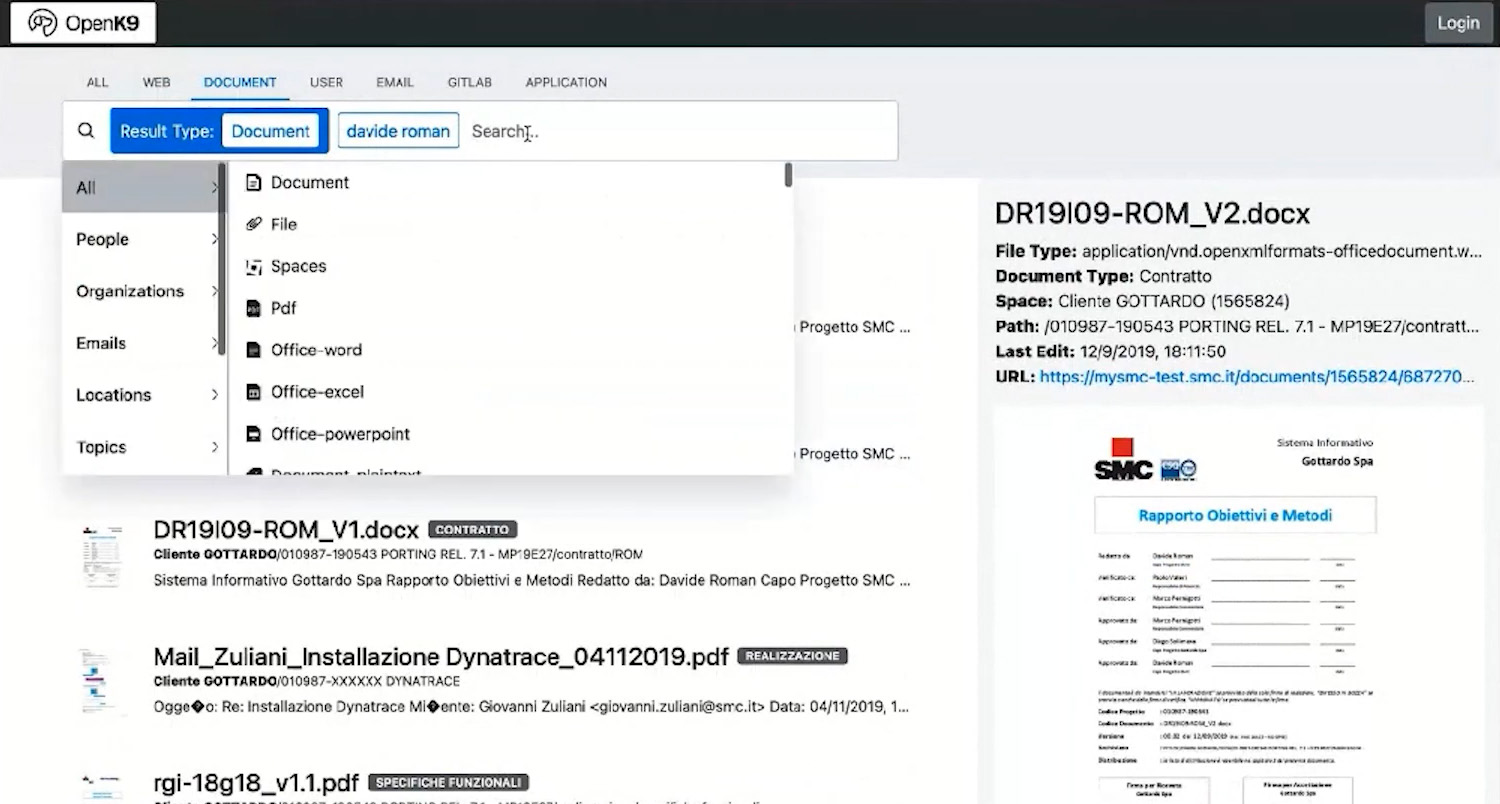Focus the Search text field
Screen dimensions: 1500x804
pos(680,131)
